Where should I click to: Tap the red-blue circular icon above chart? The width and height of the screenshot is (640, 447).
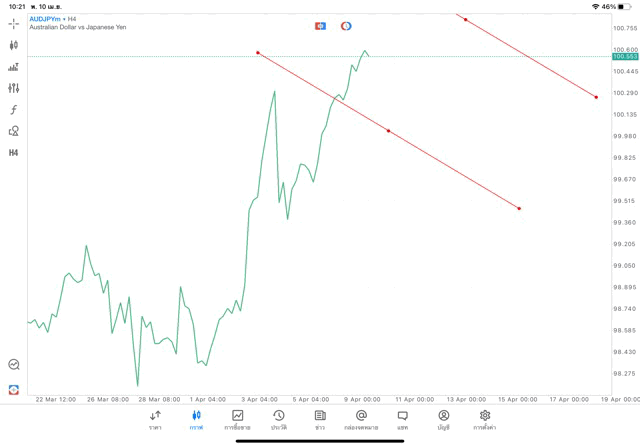[346, 26]
